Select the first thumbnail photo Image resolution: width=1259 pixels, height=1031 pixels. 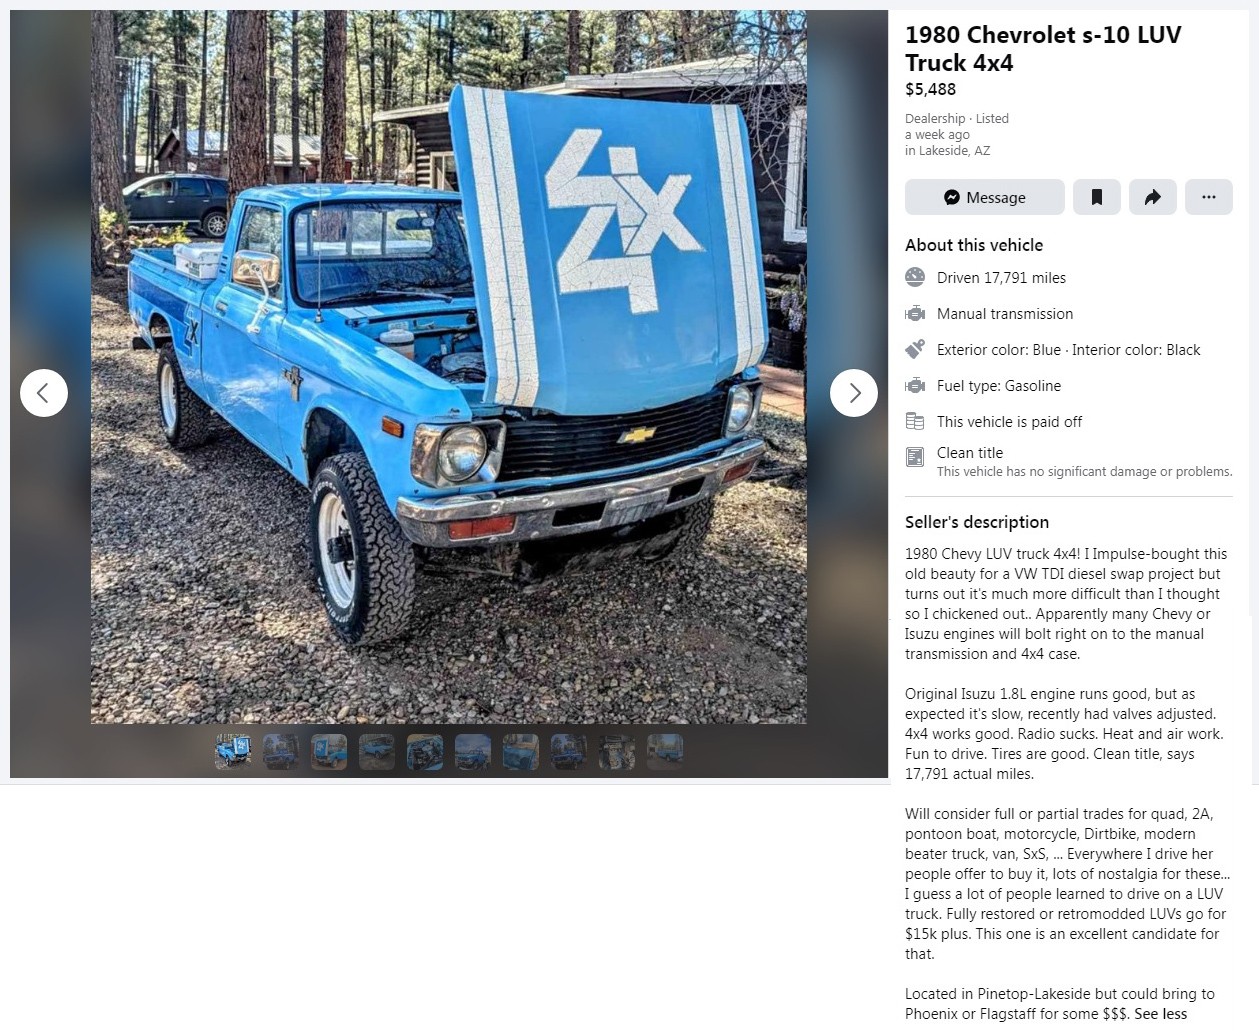tap(233, 751)
